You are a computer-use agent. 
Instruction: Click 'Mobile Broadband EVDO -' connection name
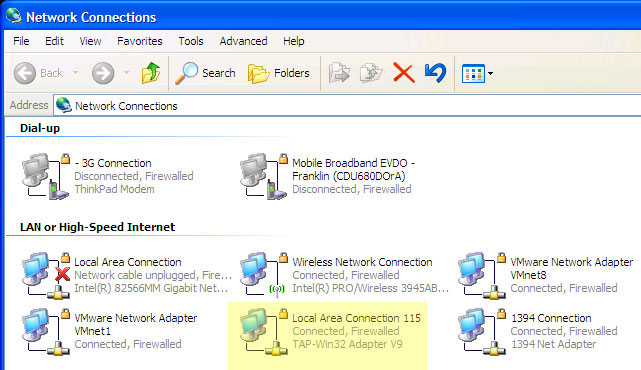click(x=354, y=163)
